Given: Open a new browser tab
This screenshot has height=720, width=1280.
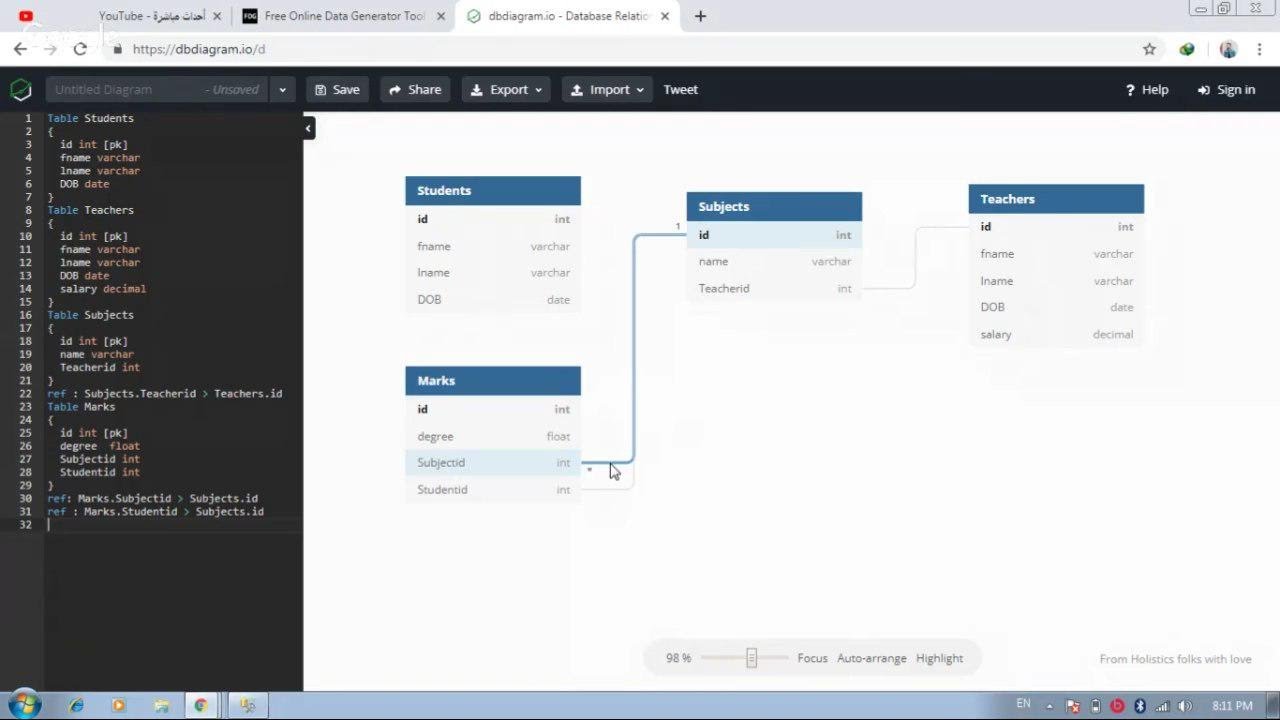Looking at the screenshot, I should click(x=700, y=16).
